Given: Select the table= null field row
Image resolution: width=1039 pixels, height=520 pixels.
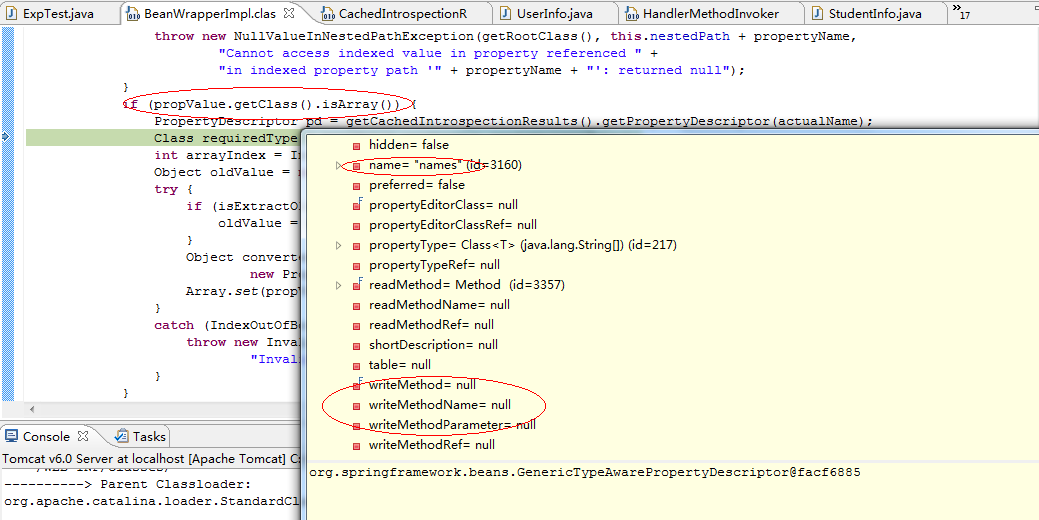Looking at the screenshot, I should point(400,364).
